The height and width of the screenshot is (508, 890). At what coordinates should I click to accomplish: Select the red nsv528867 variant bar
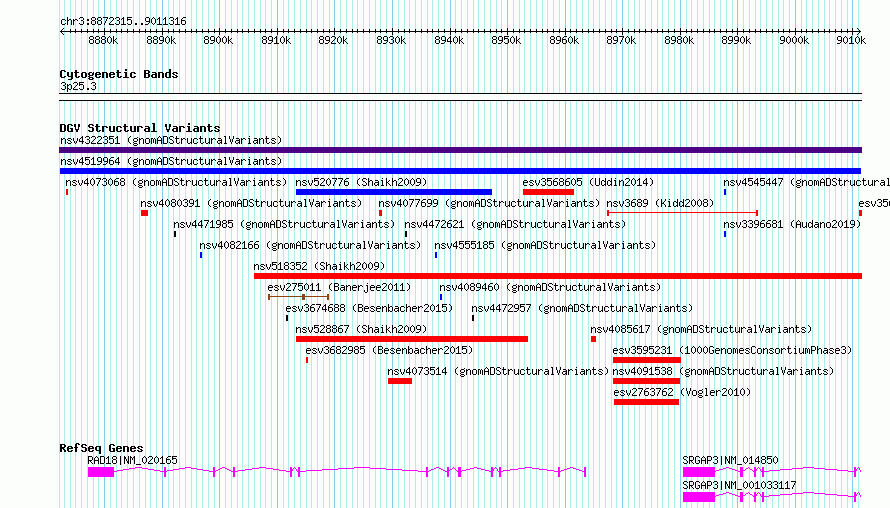(x=412, y=339)
